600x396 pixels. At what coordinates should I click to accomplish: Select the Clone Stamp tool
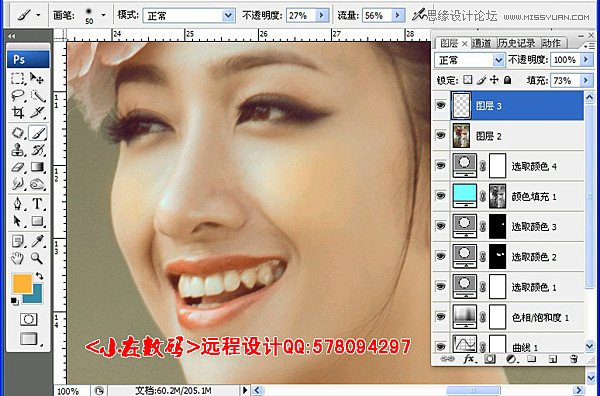[x=18, y=150]
